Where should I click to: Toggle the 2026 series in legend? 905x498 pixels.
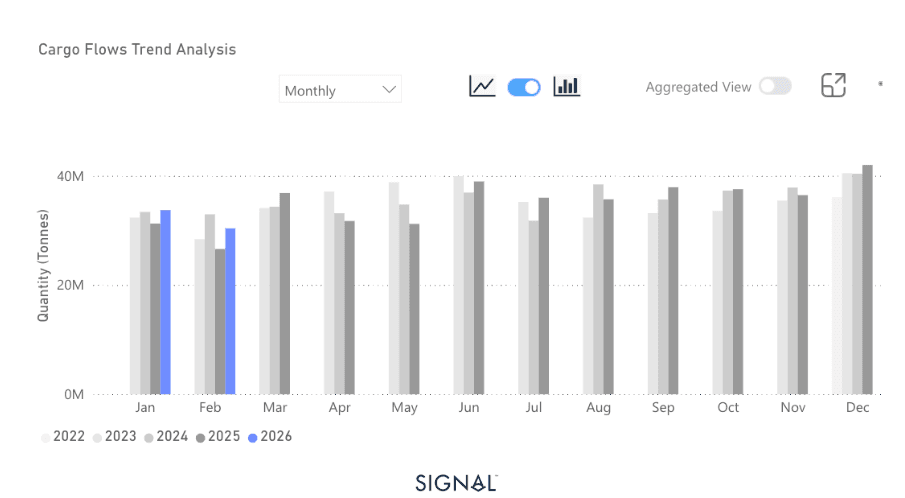271,437
